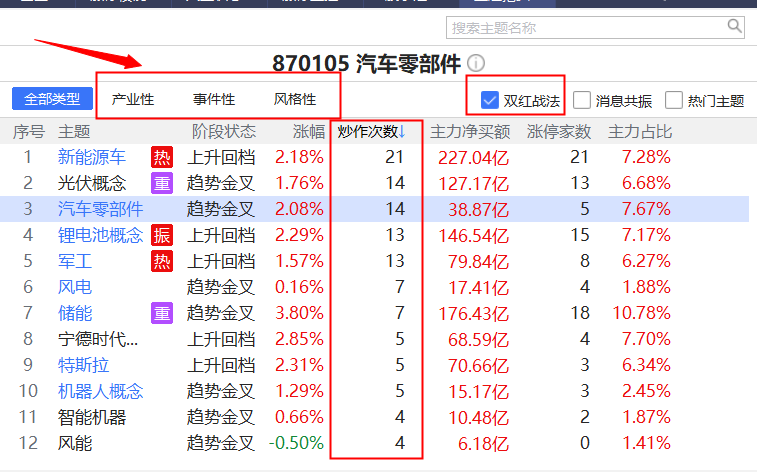Sort by the 涨停家数 column header

tap(559, 132)
